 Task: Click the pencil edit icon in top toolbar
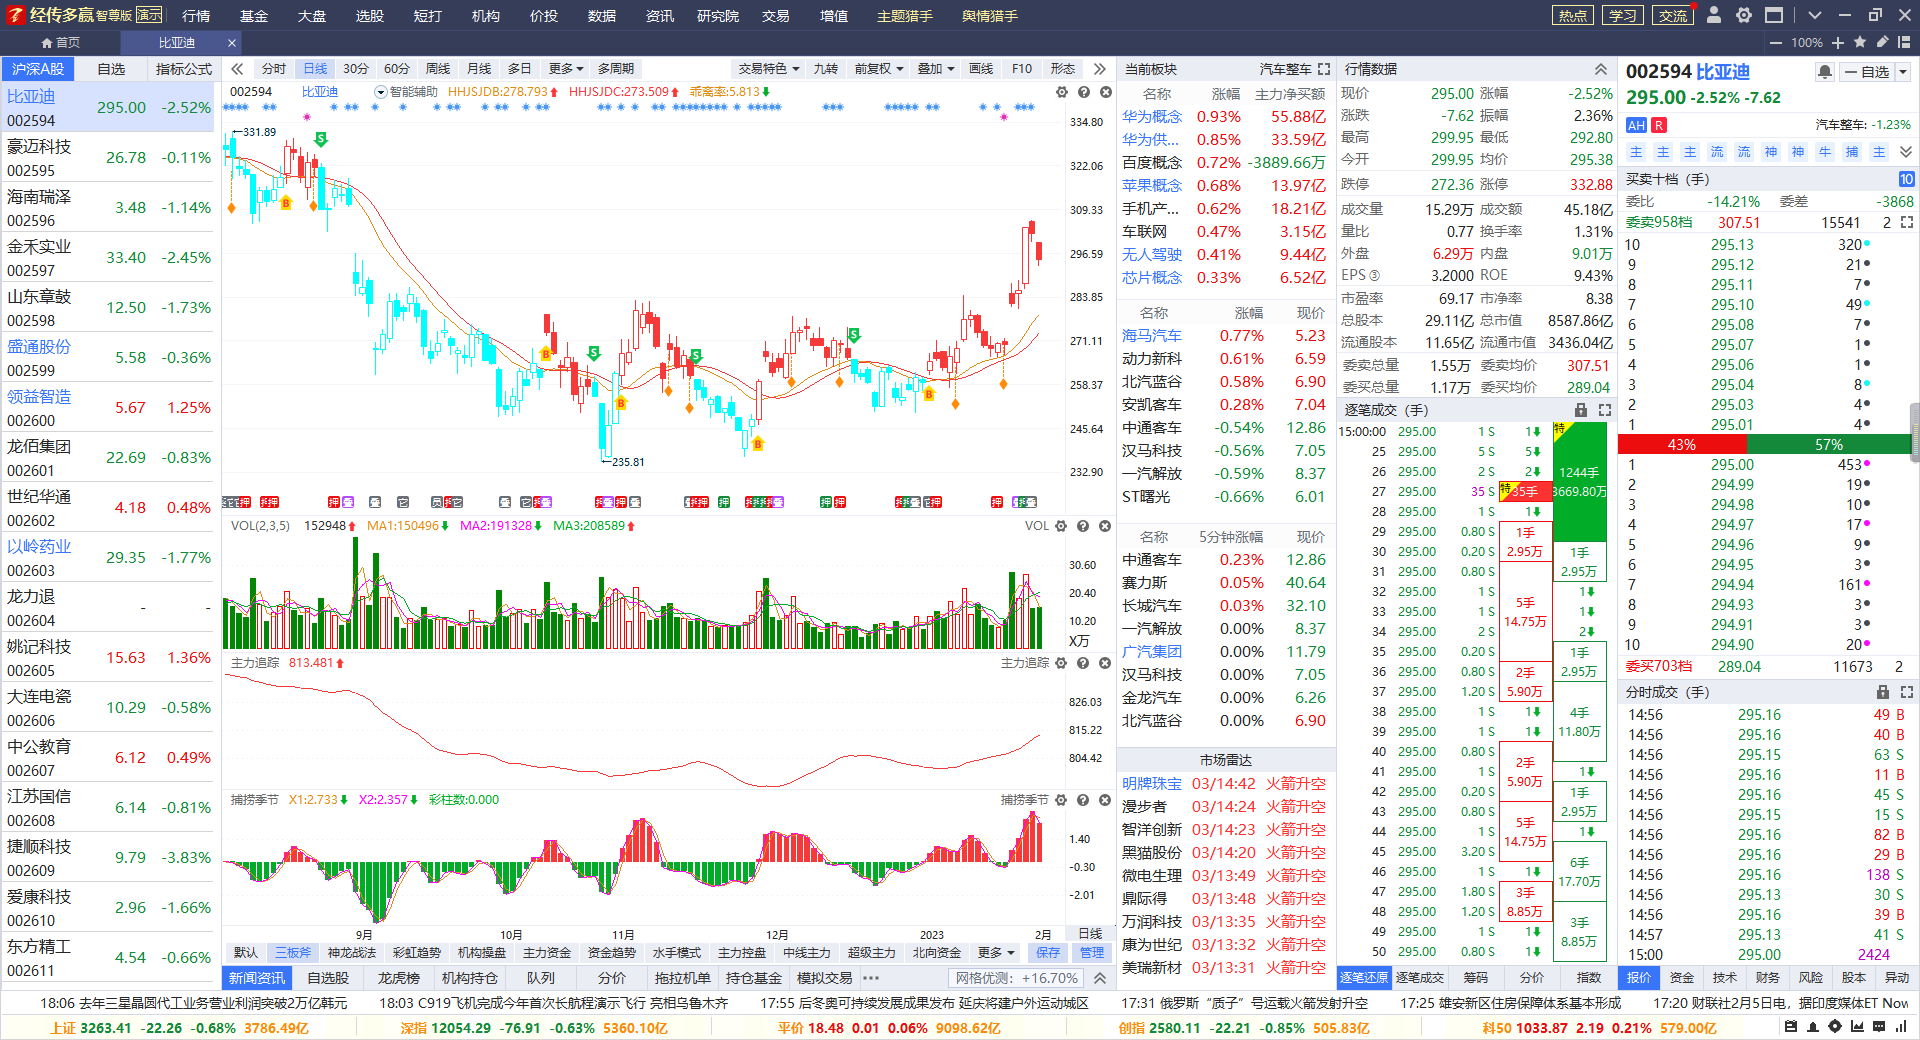pyautogui.click(x=1882, y=42)
